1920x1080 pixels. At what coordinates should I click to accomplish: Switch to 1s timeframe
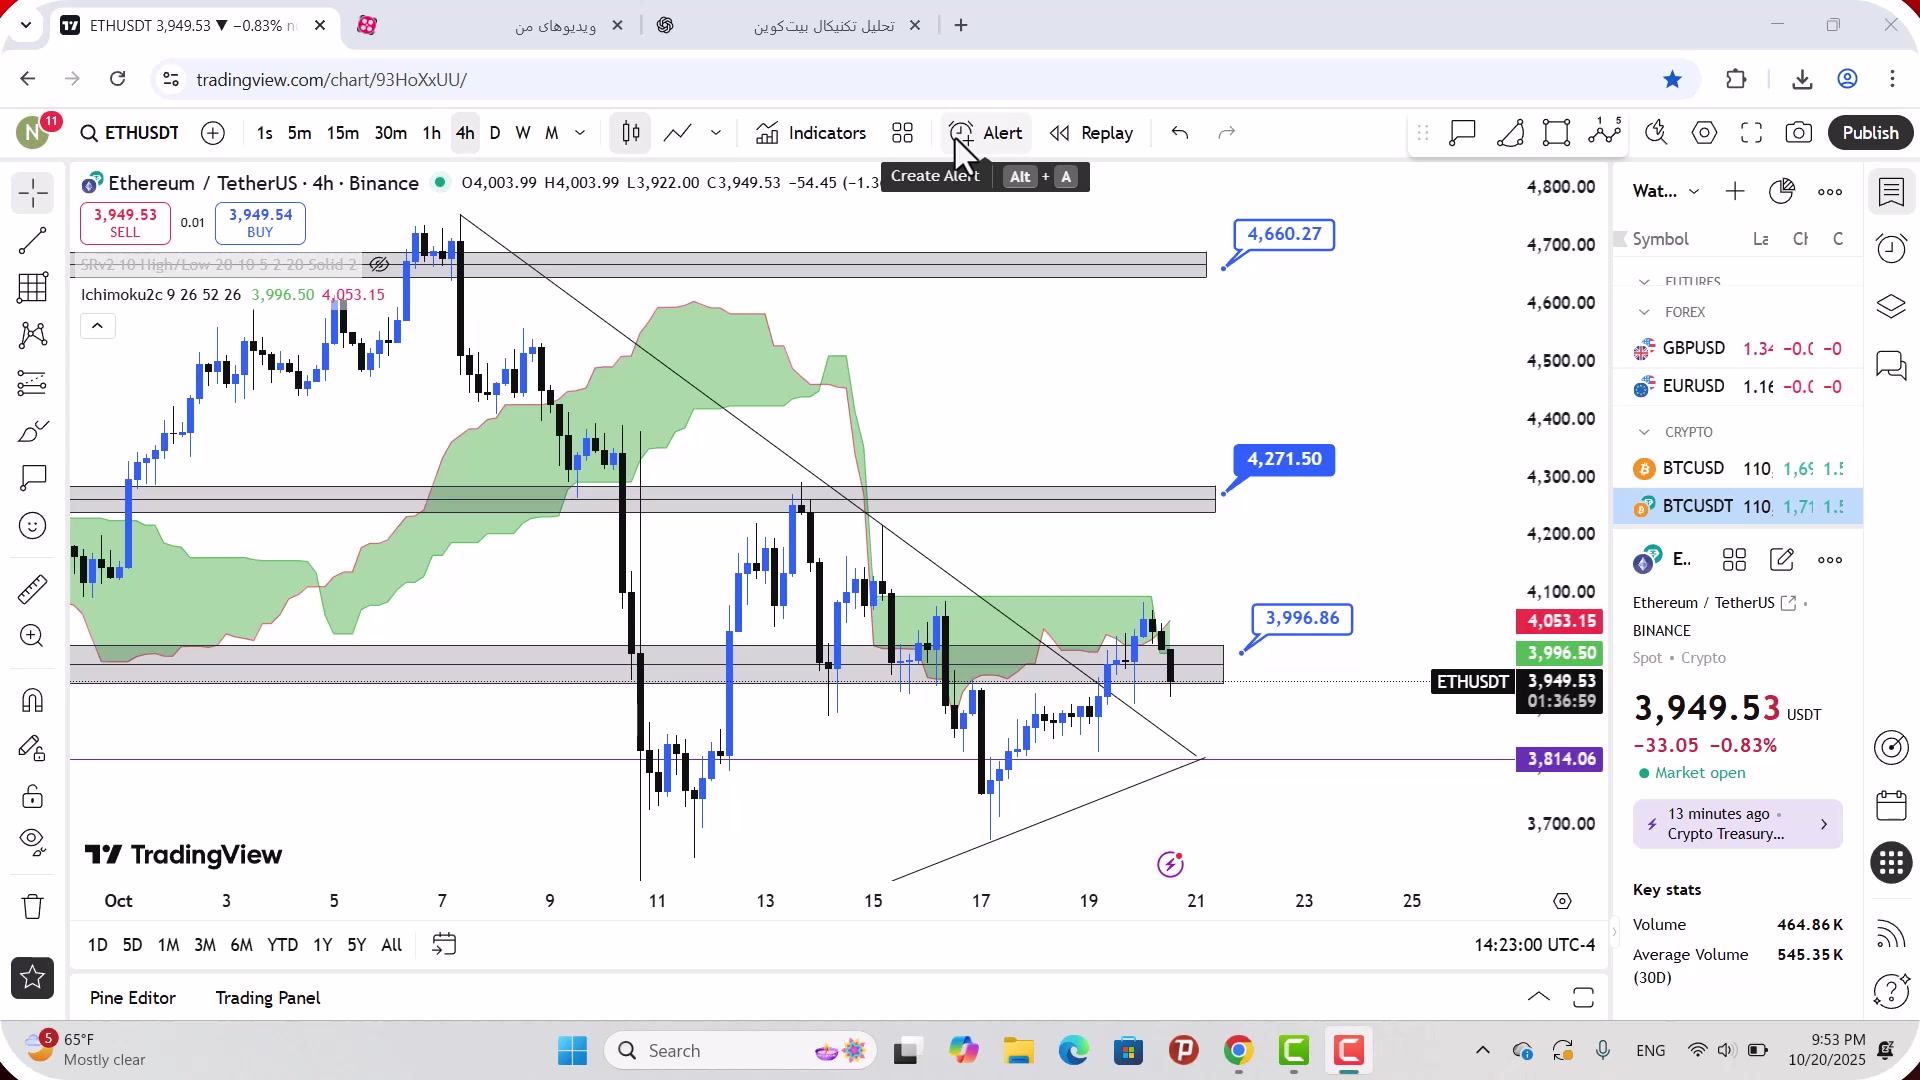[x=264, y=133]
